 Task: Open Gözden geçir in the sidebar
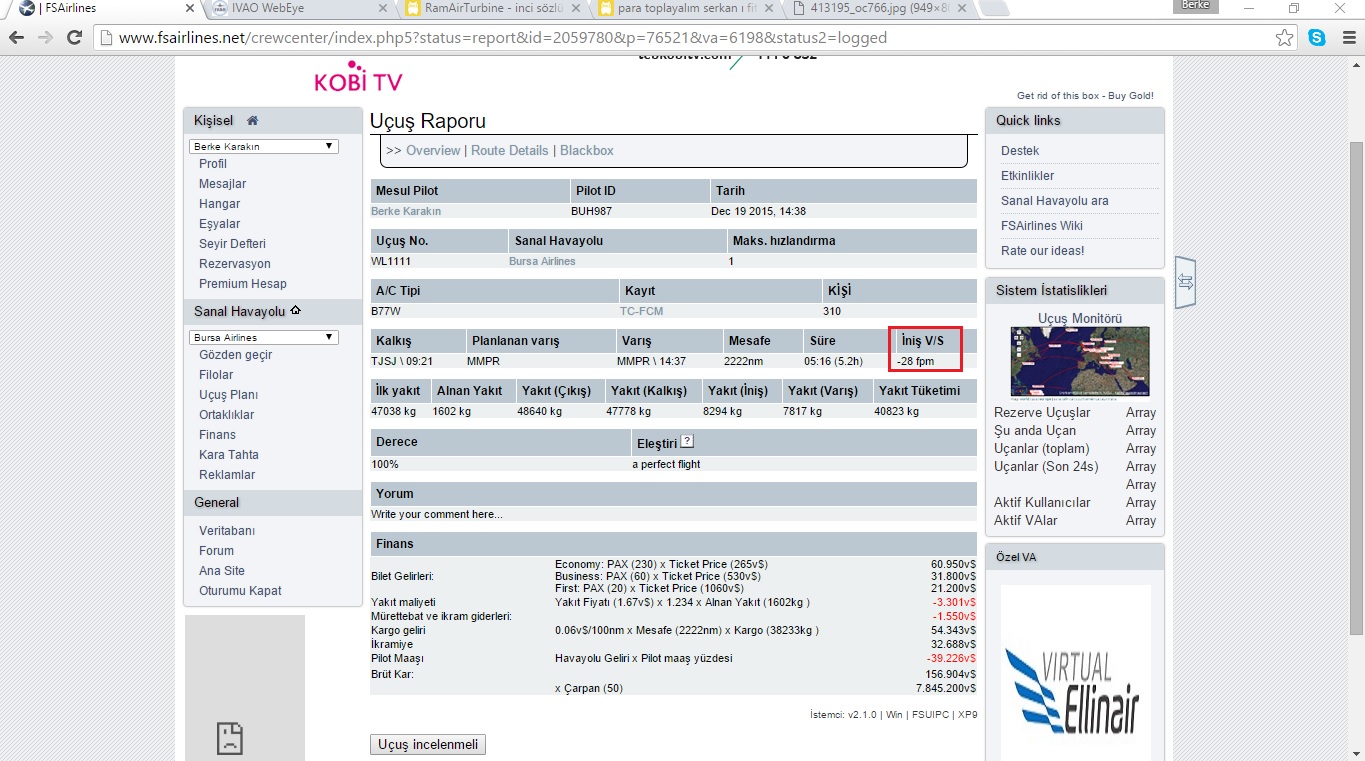point(236,355)
